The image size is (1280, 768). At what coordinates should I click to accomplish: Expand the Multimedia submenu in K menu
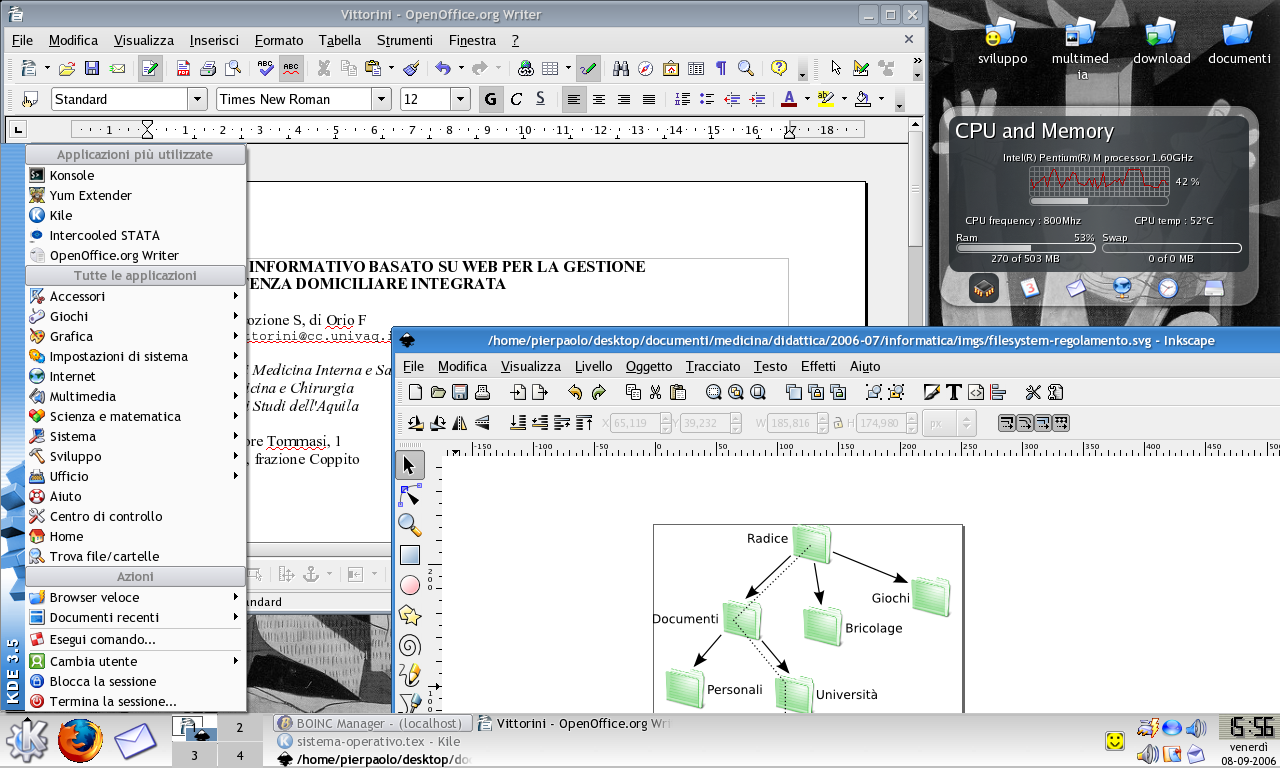click(135, 396)
